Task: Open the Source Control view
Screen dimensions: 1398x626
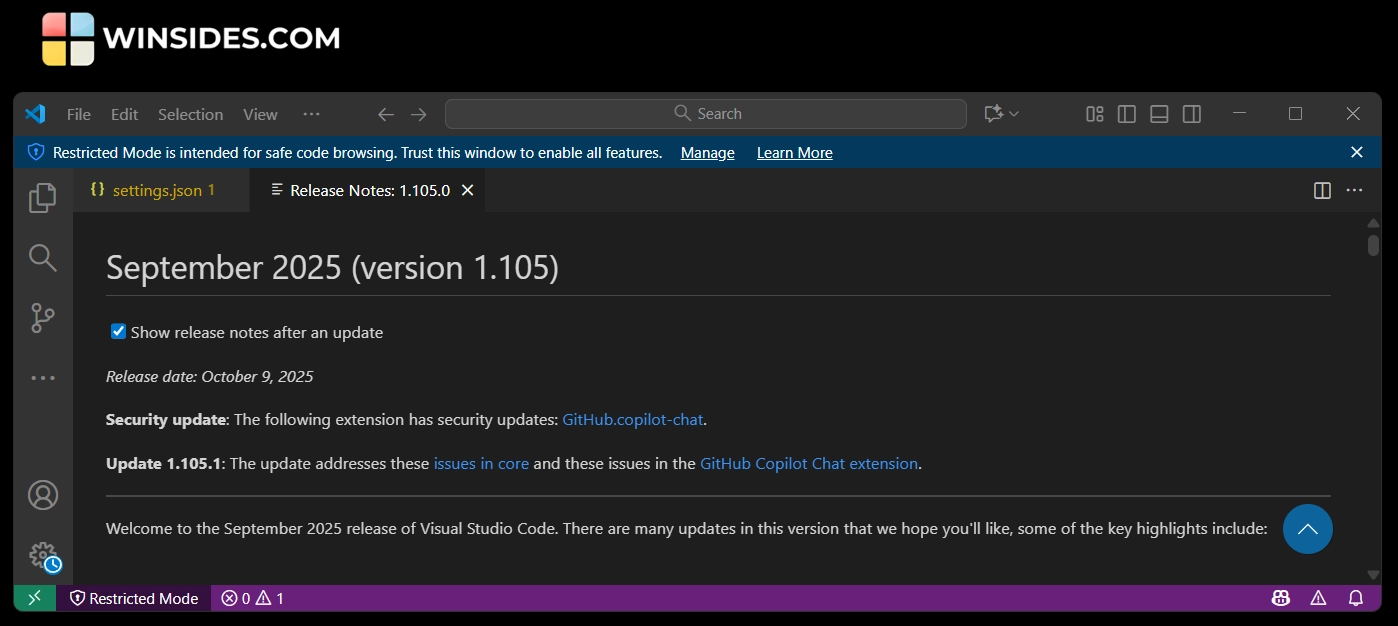Action: click(42, 318)
